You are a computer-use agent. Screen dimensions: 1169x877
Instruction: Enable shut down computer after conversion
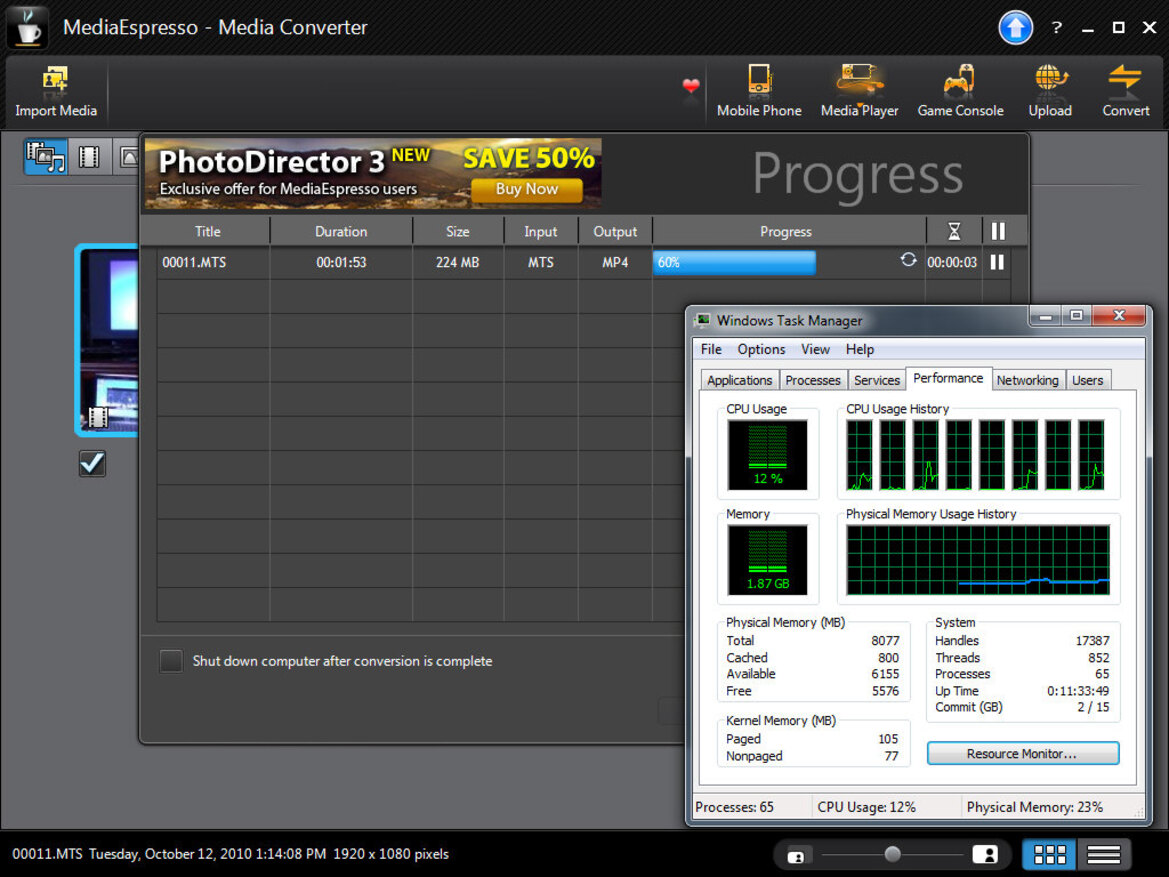(x=171, y=661)
